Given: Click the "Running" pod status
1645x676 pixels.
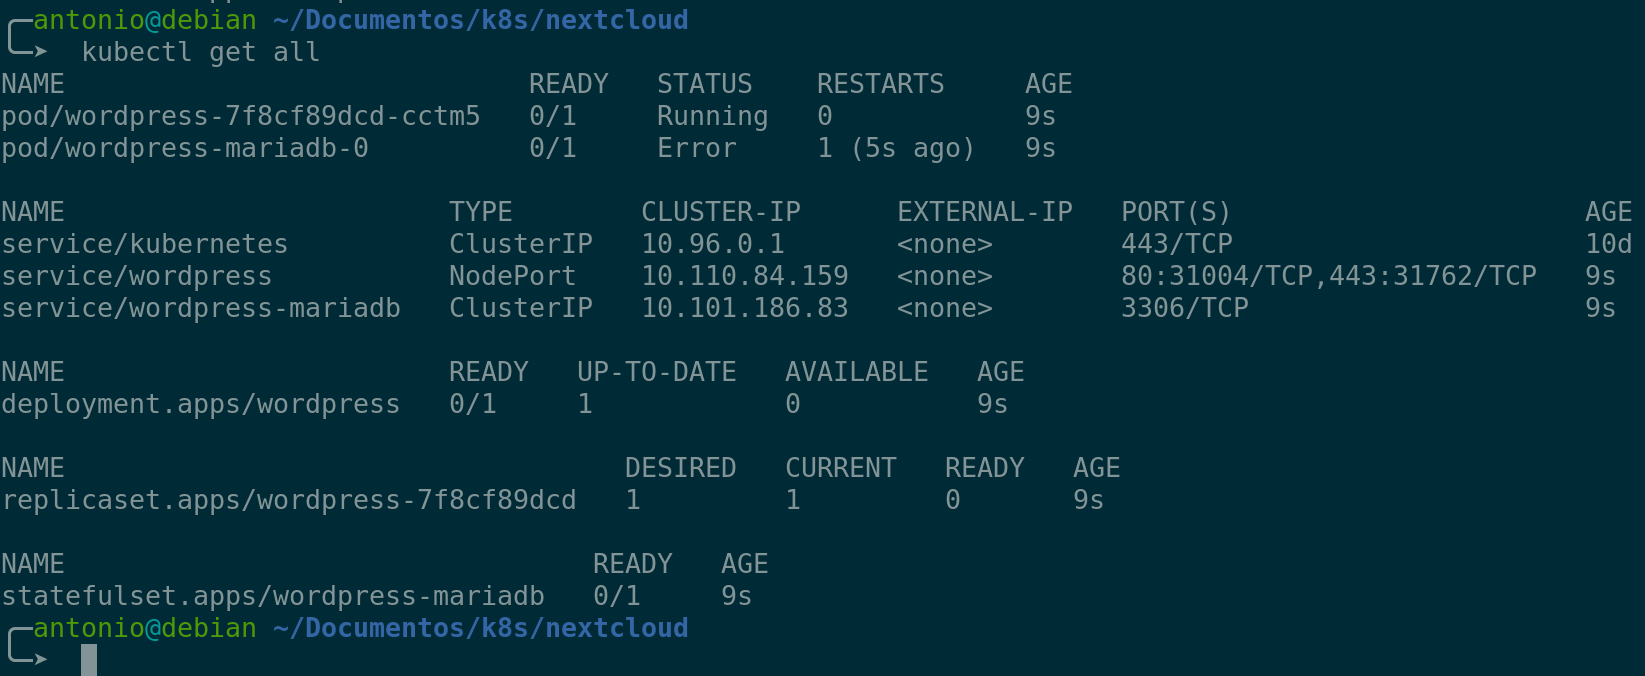Looking at the screenshot, I should pyautogui.click(x=712, y=116).
